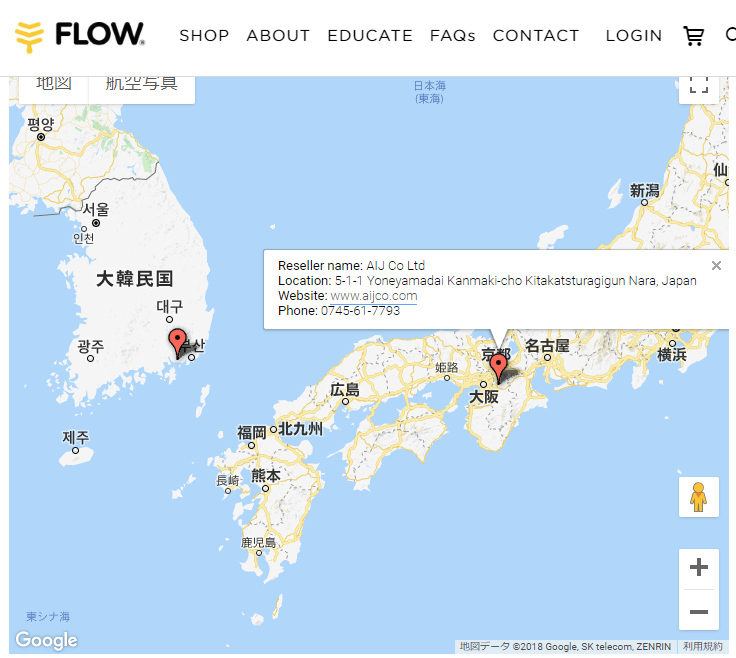Click the 熊本 city label
This screenshot has width=736, height=658.
(x=266, y=475)
